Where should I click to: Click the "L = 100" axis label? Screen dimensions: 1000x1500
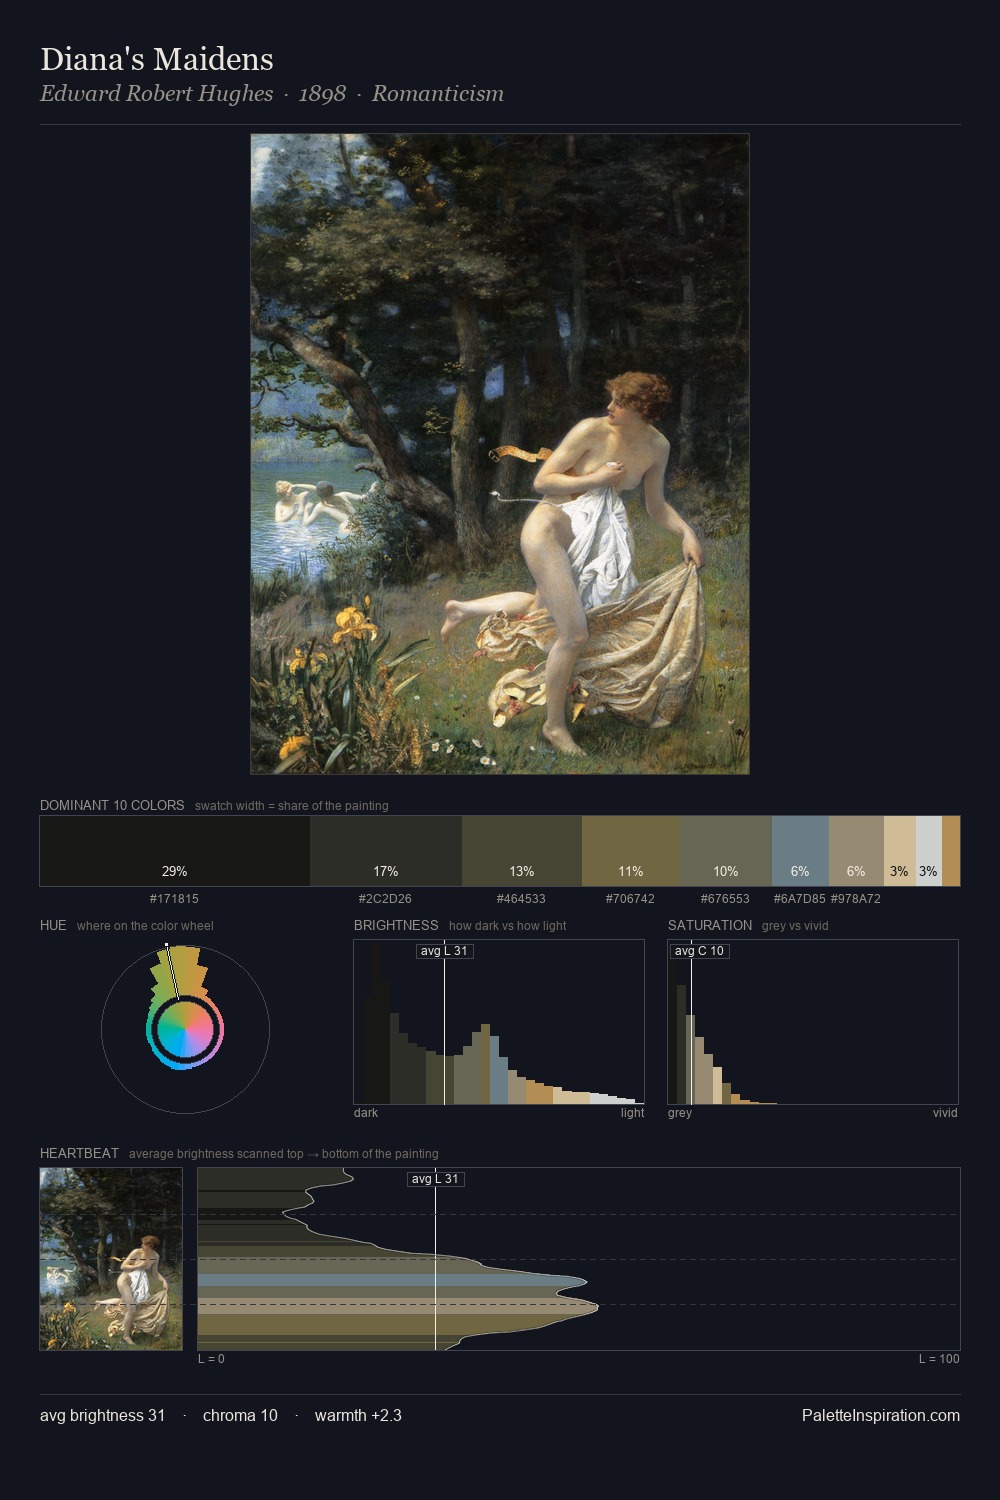[939, 1359]
